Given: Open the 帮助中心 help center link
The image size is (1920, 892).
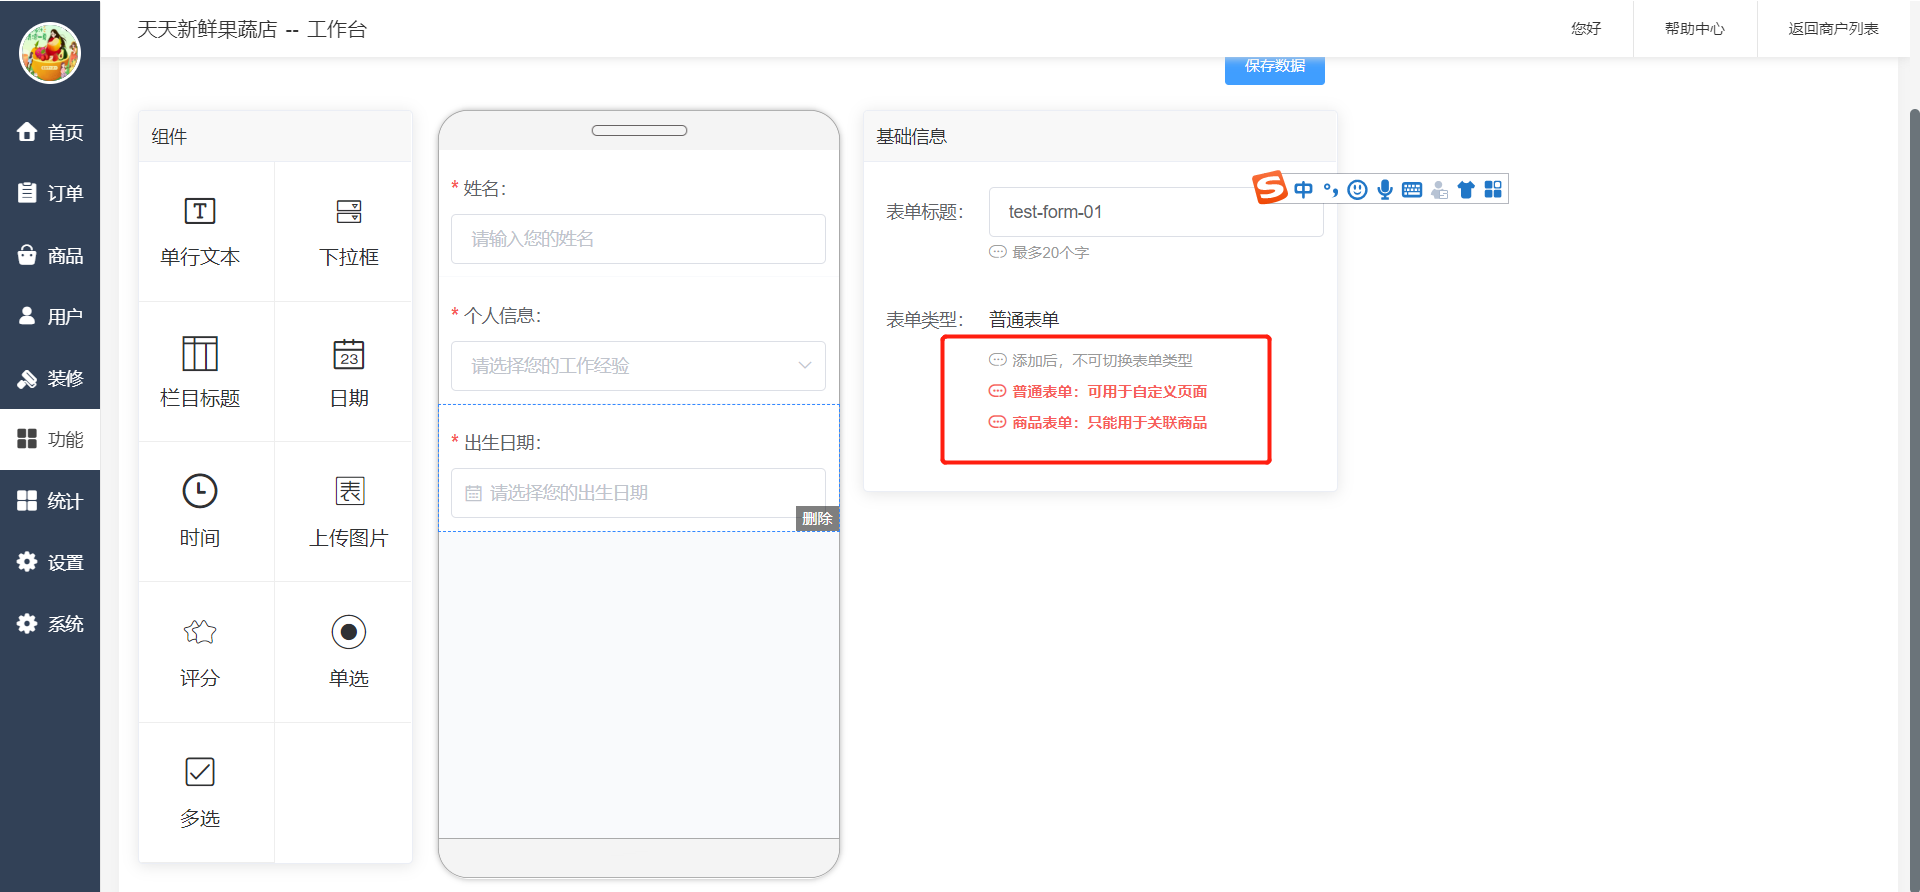Looking at the screenshot, I should [x=1694, y=29].
